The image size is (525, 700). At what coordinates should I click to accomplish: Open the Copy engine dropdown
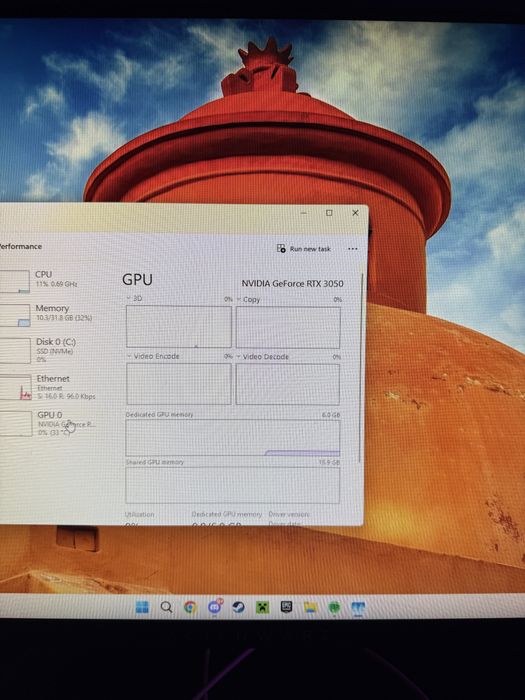coord(248,300)
